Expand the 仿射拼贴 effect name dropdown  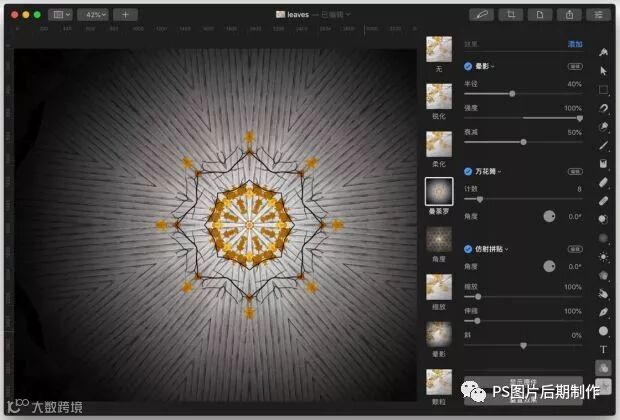pyautogui.click(x=492, y=249)
